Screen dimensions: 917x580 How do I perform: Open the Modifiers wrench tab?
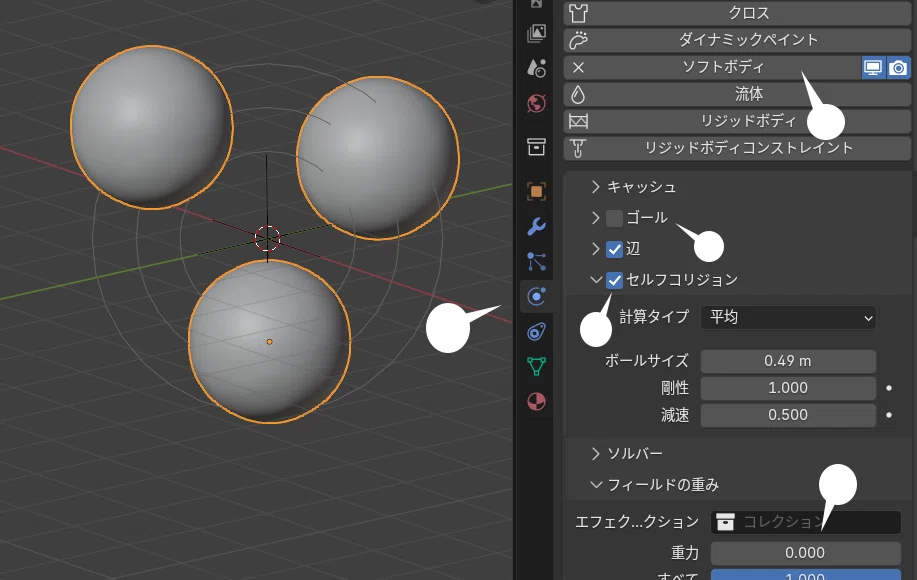click(536, 226)
